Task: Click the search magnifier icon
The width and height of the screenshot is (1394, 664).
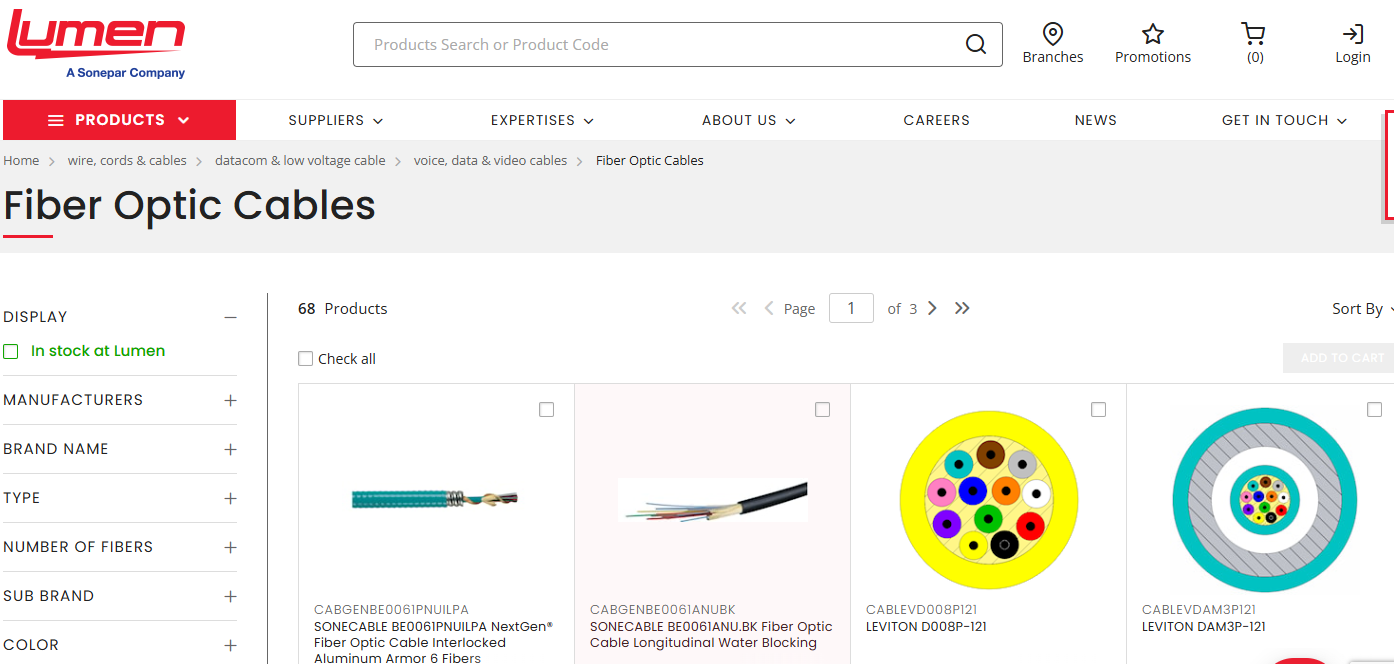Action: (976, 44)
